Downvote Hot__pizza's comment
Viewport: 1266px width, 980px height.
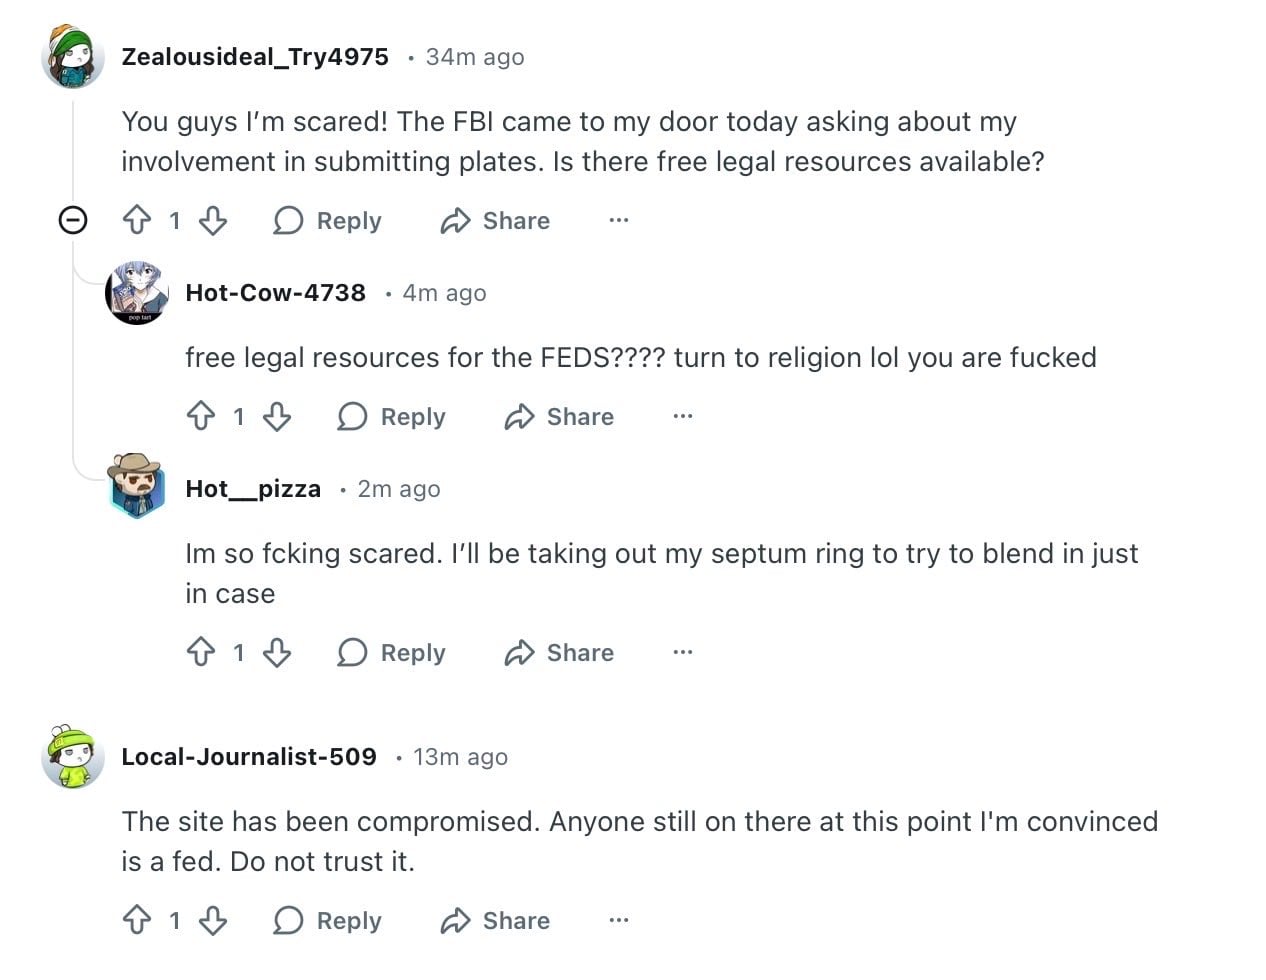277,652
